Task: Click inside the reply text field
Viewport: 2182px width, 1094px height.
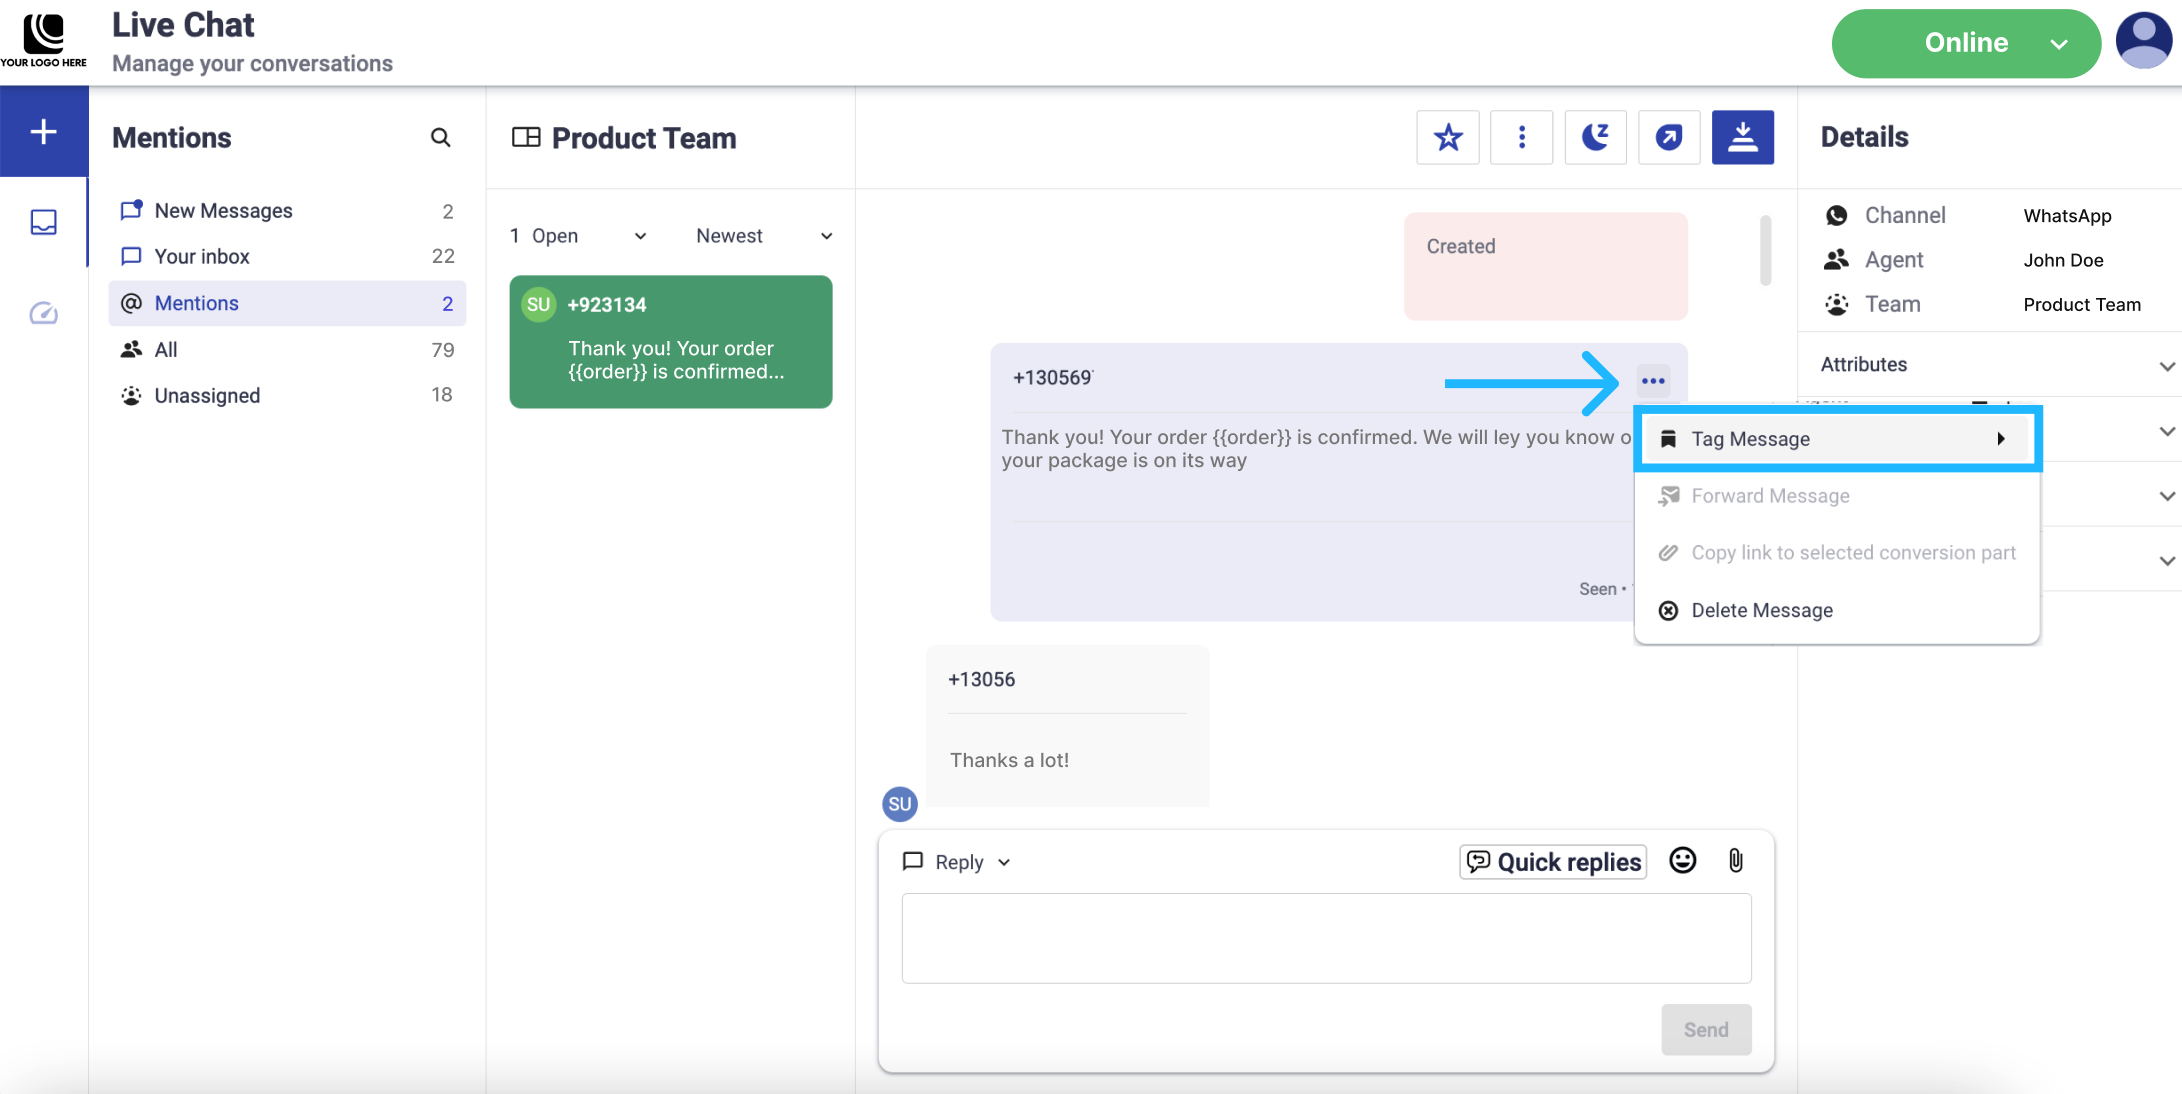Action: point(1326,938)
